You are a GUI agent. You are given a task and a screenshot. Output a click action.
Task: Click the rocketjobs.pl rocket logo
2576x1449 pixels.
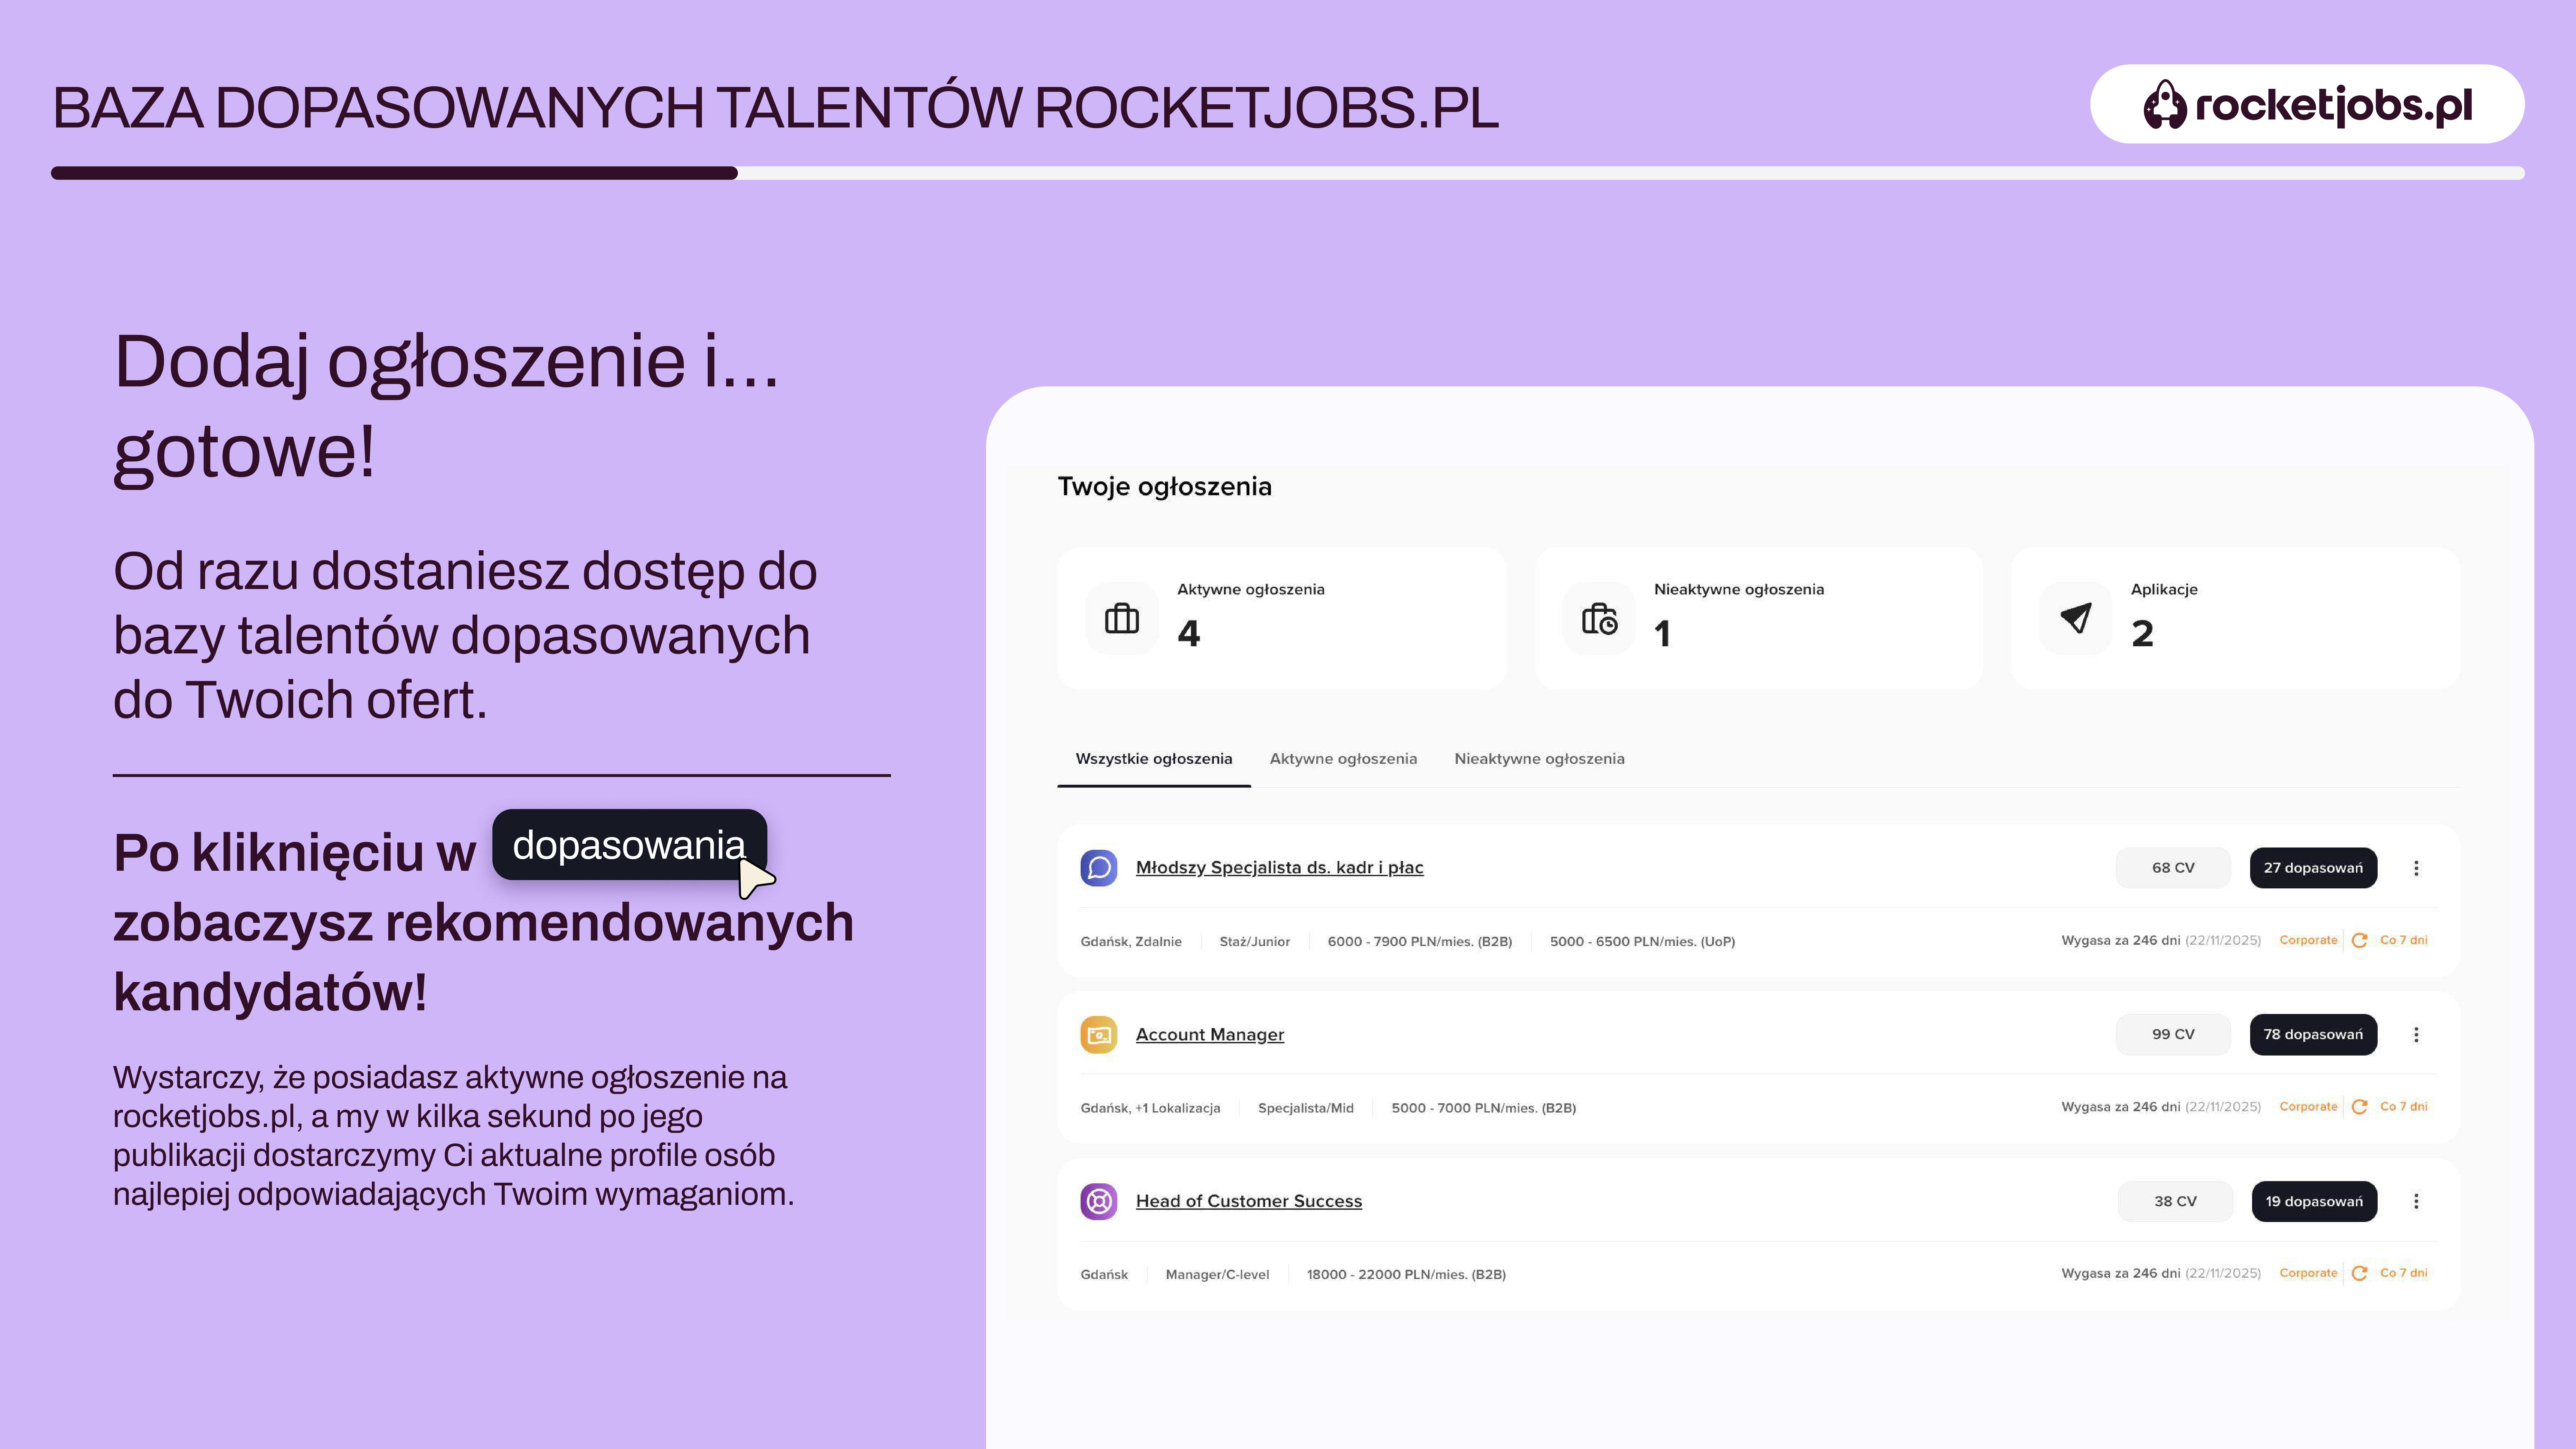click(2165, 104)
